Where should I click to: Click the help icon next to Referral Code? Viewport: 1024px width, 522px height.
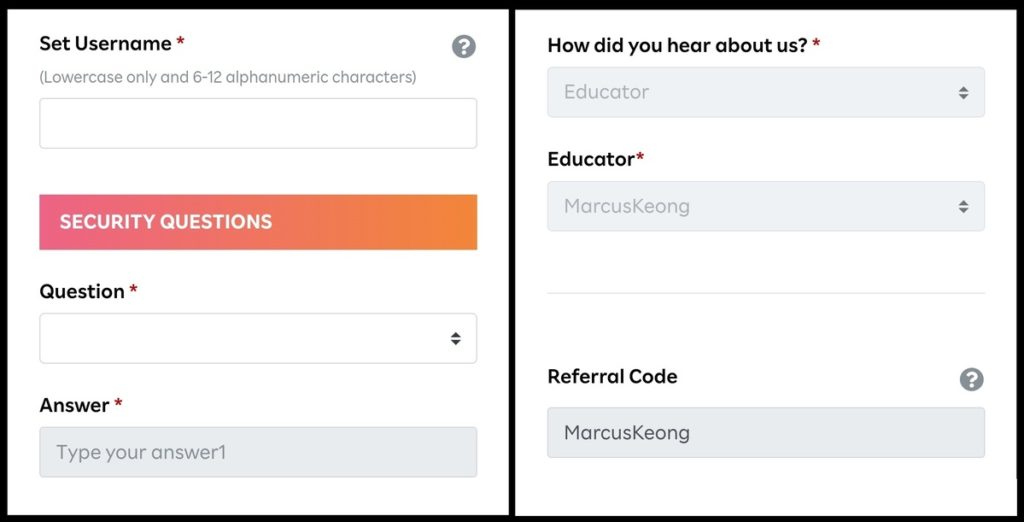pos(971,379)
